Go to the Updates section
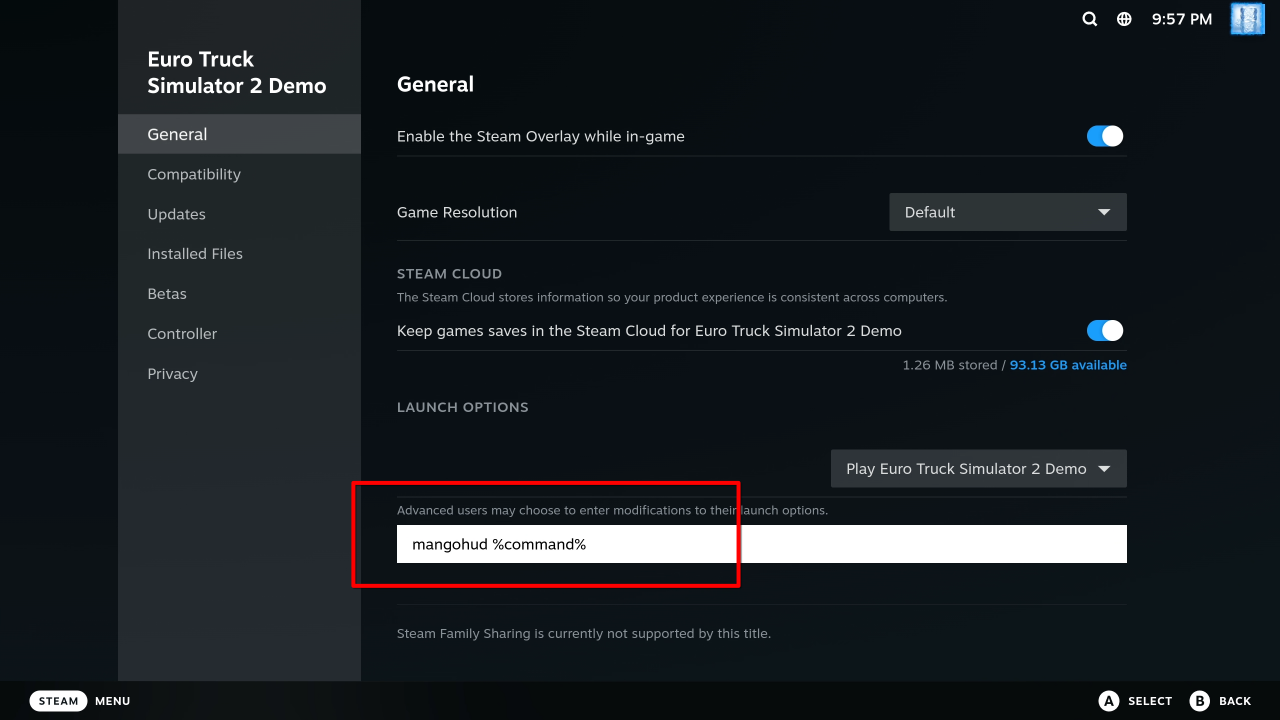 pyautogui.click(x=239, y=214)
